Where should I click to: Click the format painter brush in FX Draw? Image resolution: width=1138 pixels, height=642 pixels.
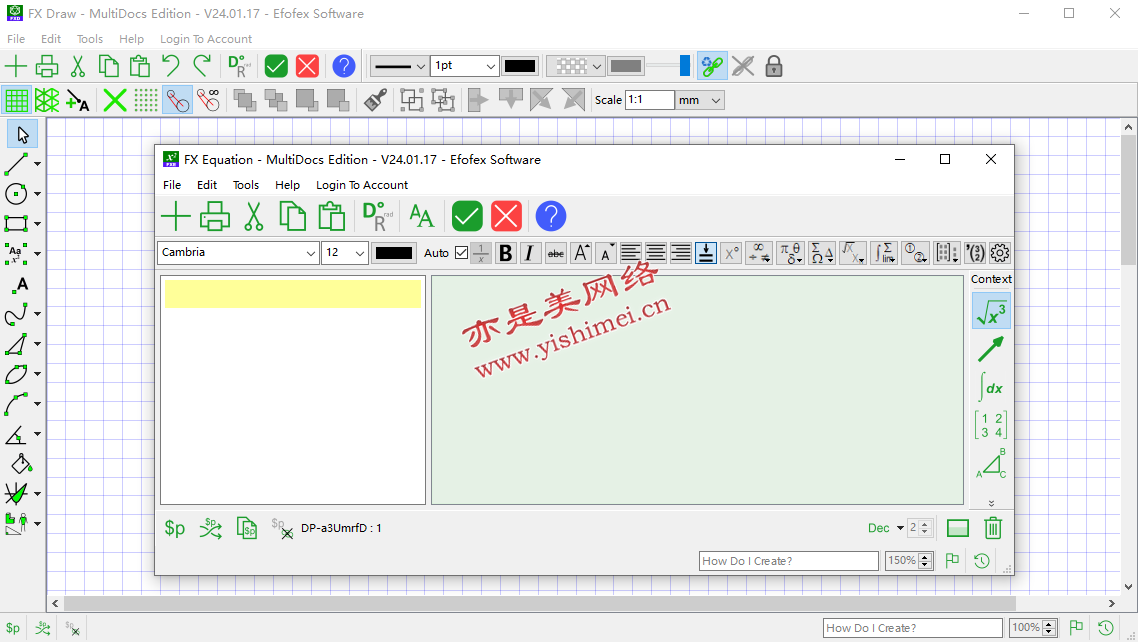375,100
